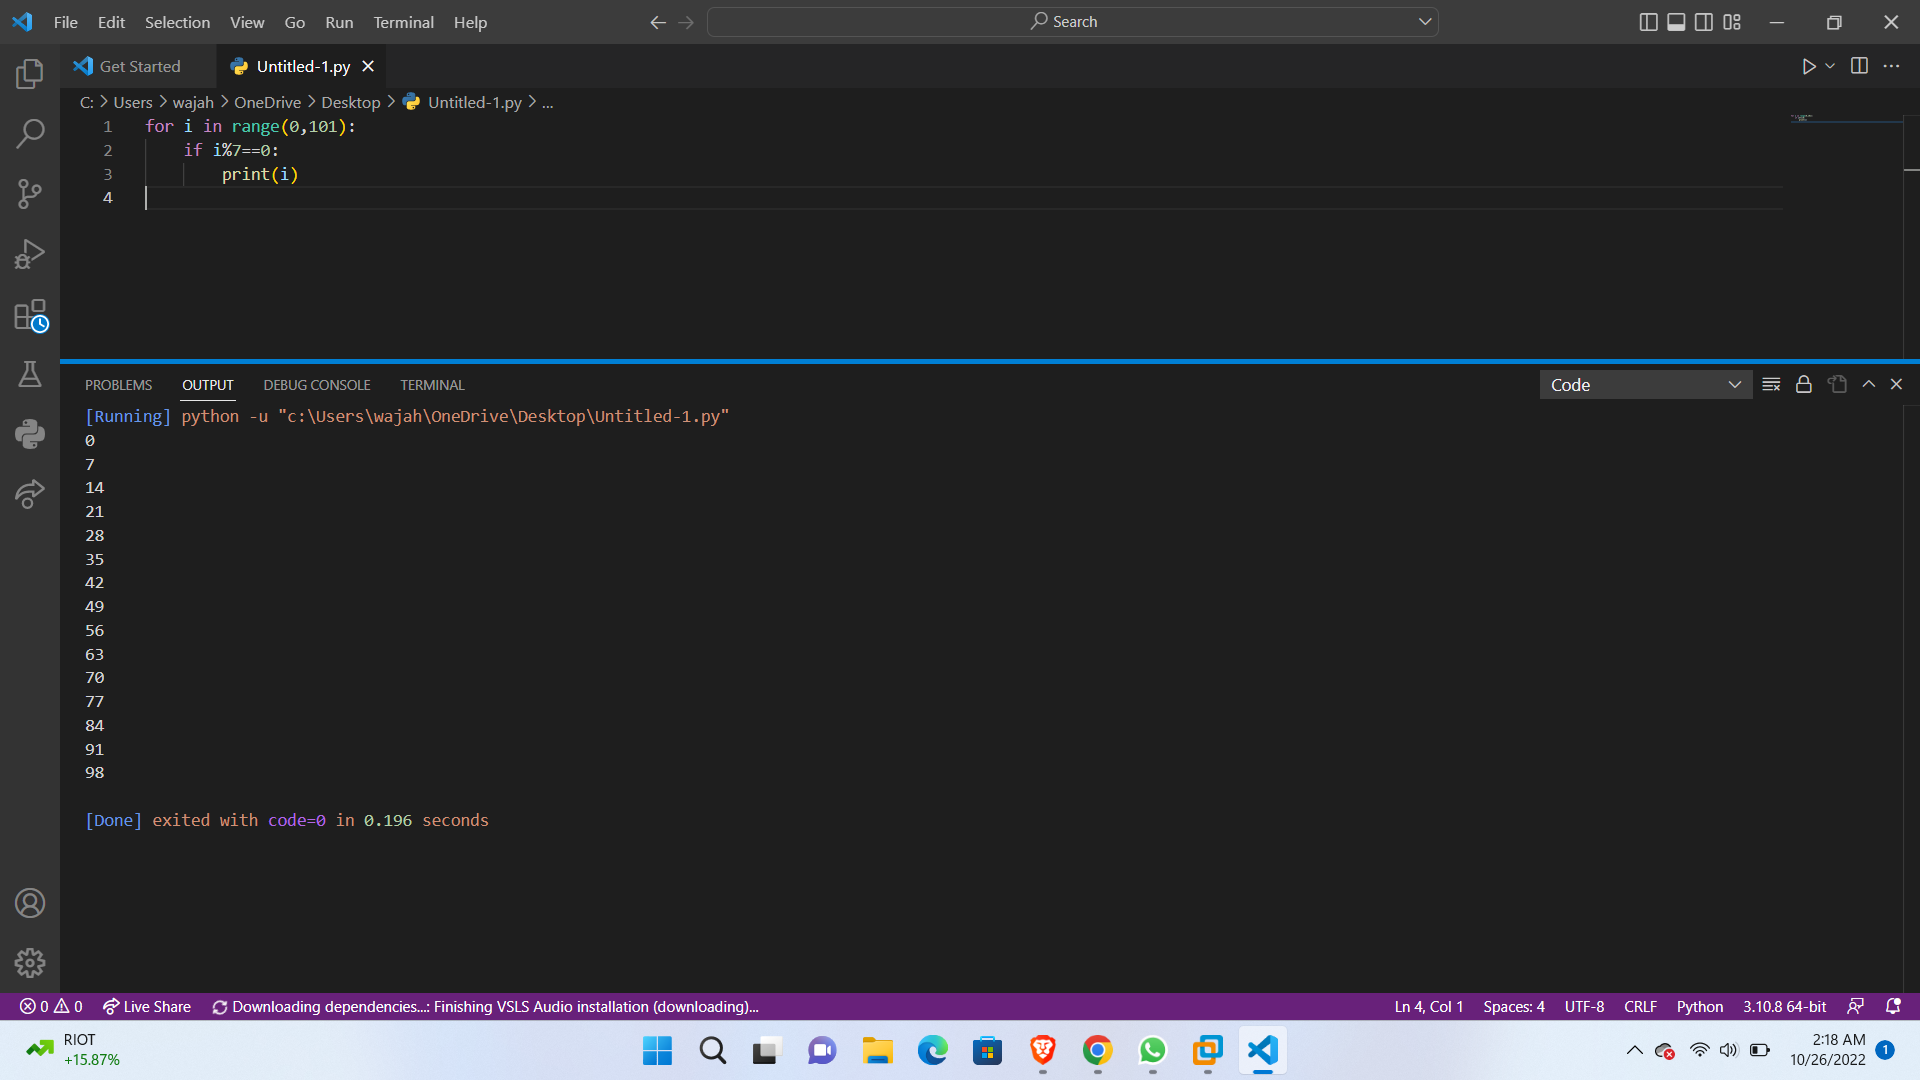The height and width of the screenshot is (1080, 1920).
Task: Toggle the primary side bar layout button
Action: click(x=1648, y=22)
